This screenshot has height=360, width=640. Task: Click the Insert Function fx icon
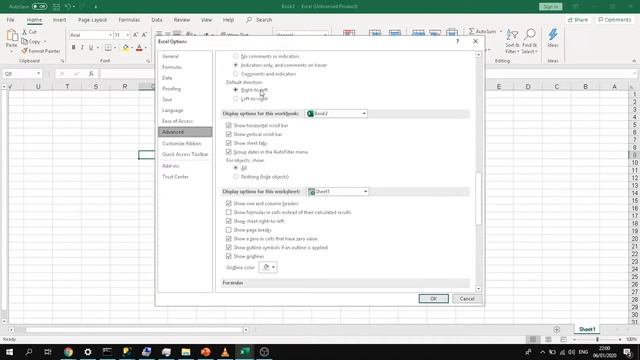91,73
